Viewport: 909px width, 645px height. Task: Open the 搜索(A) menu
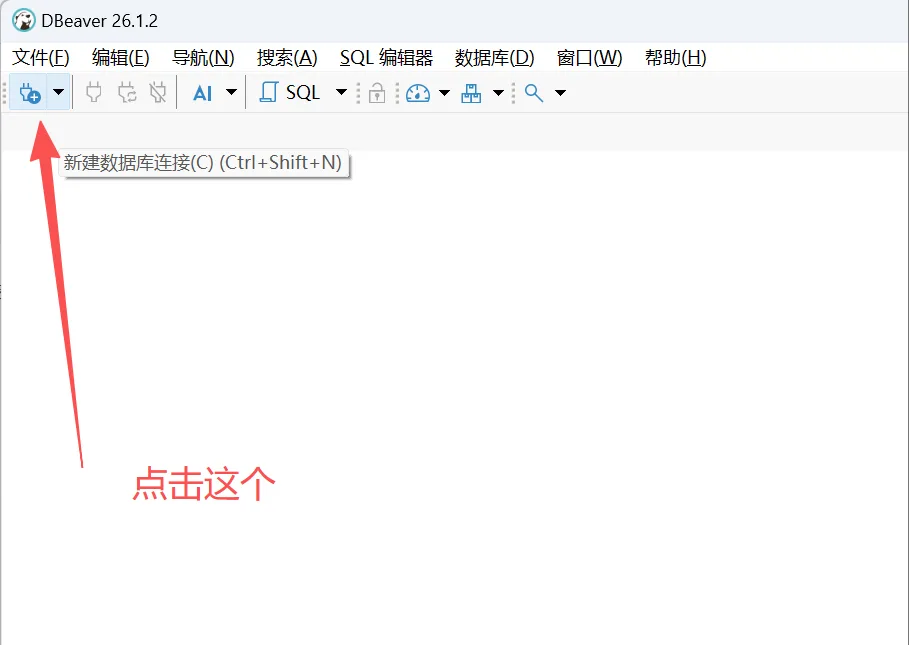[x=287, y=57]
